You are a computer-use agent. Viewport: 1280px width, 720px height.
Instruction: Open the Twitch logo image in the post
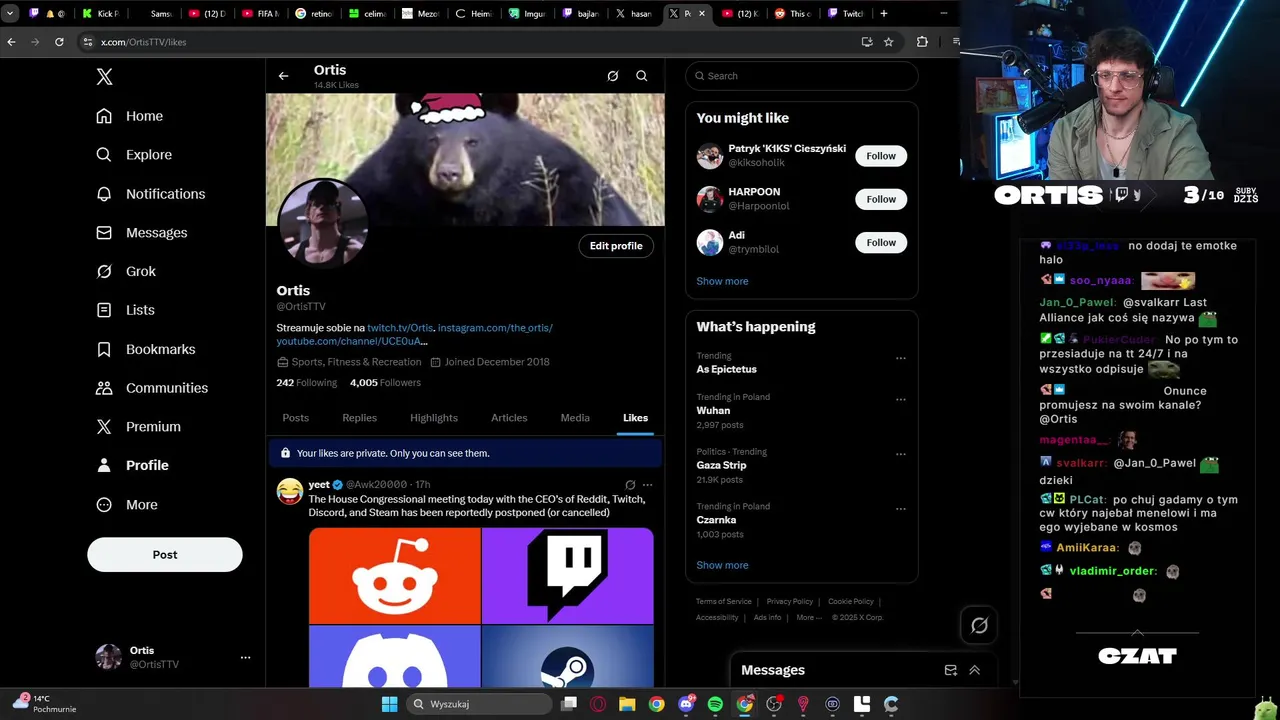[568, 576]
